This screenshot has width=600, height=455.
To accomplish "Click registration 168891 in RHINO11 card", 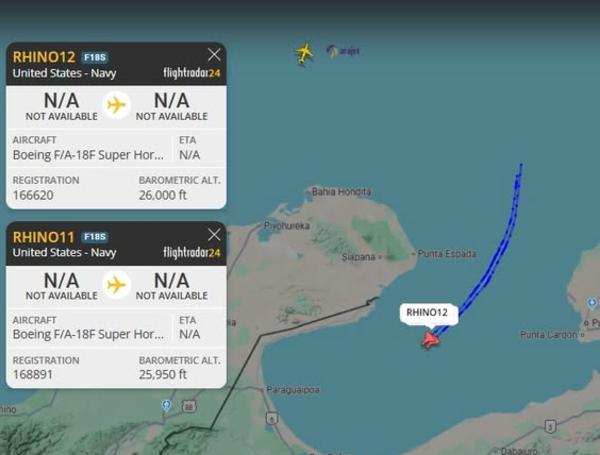I will click(33, 374).
